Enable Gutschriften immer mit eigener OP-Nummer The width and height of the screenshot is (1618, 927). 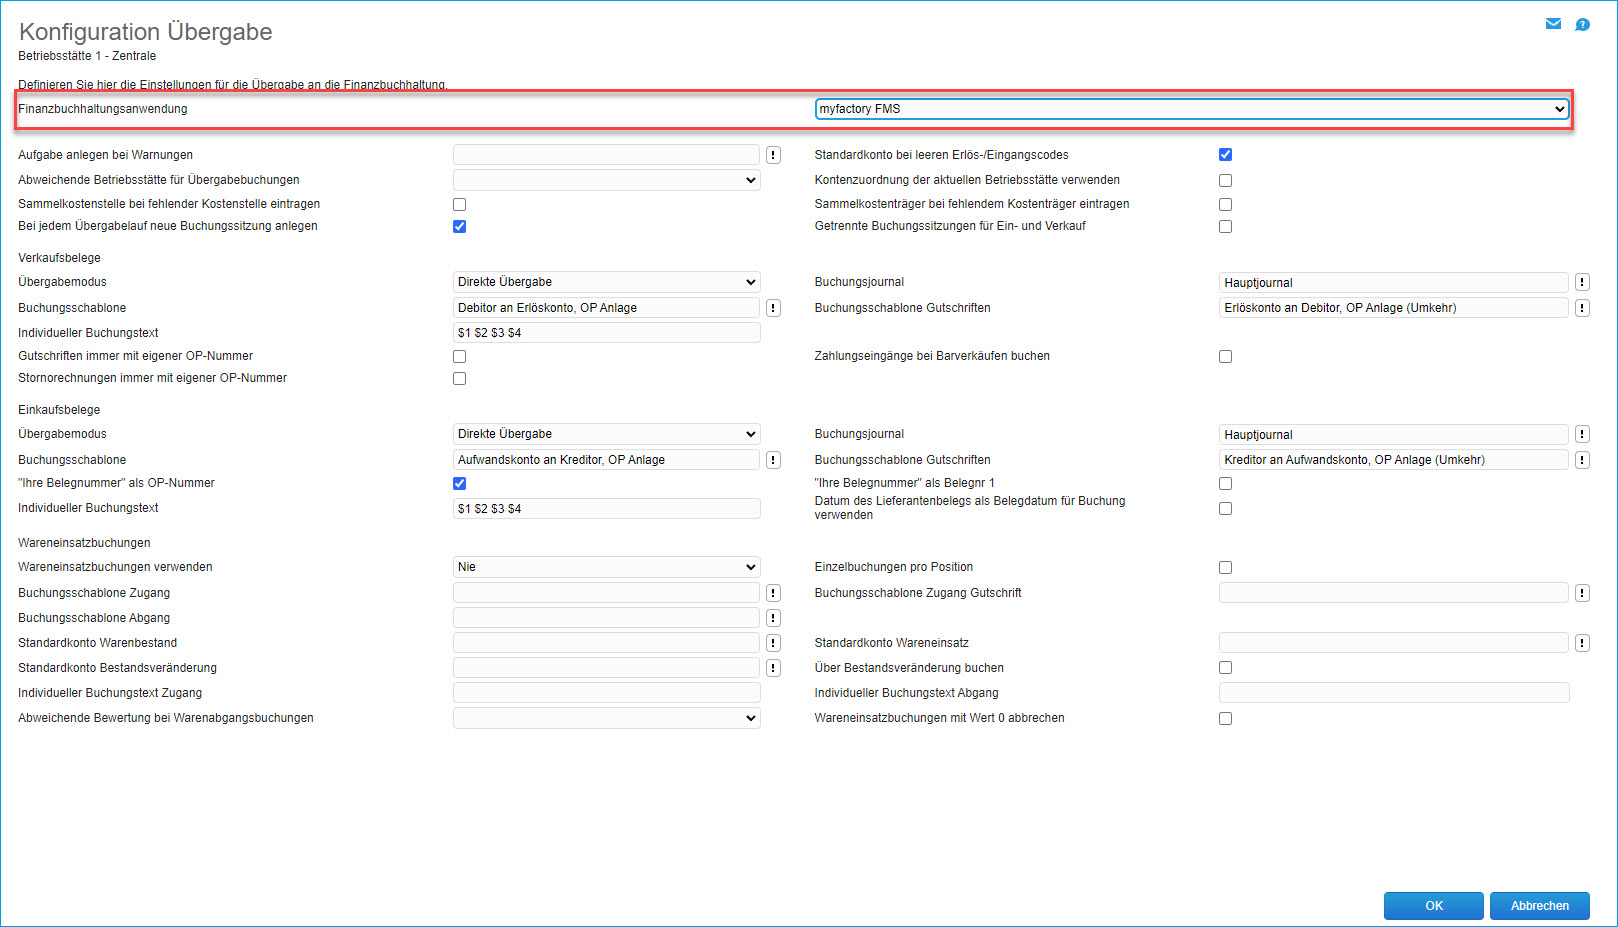click(x=460, y=357)
